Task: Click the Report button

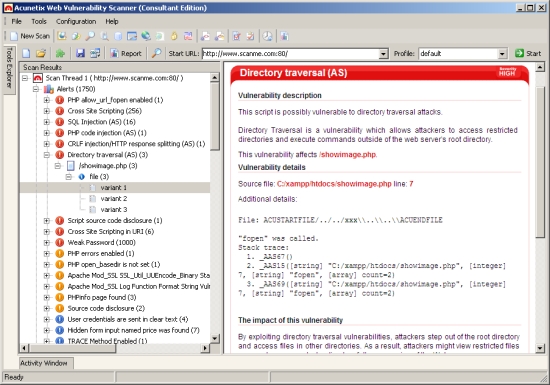Action: pos(126,53)
